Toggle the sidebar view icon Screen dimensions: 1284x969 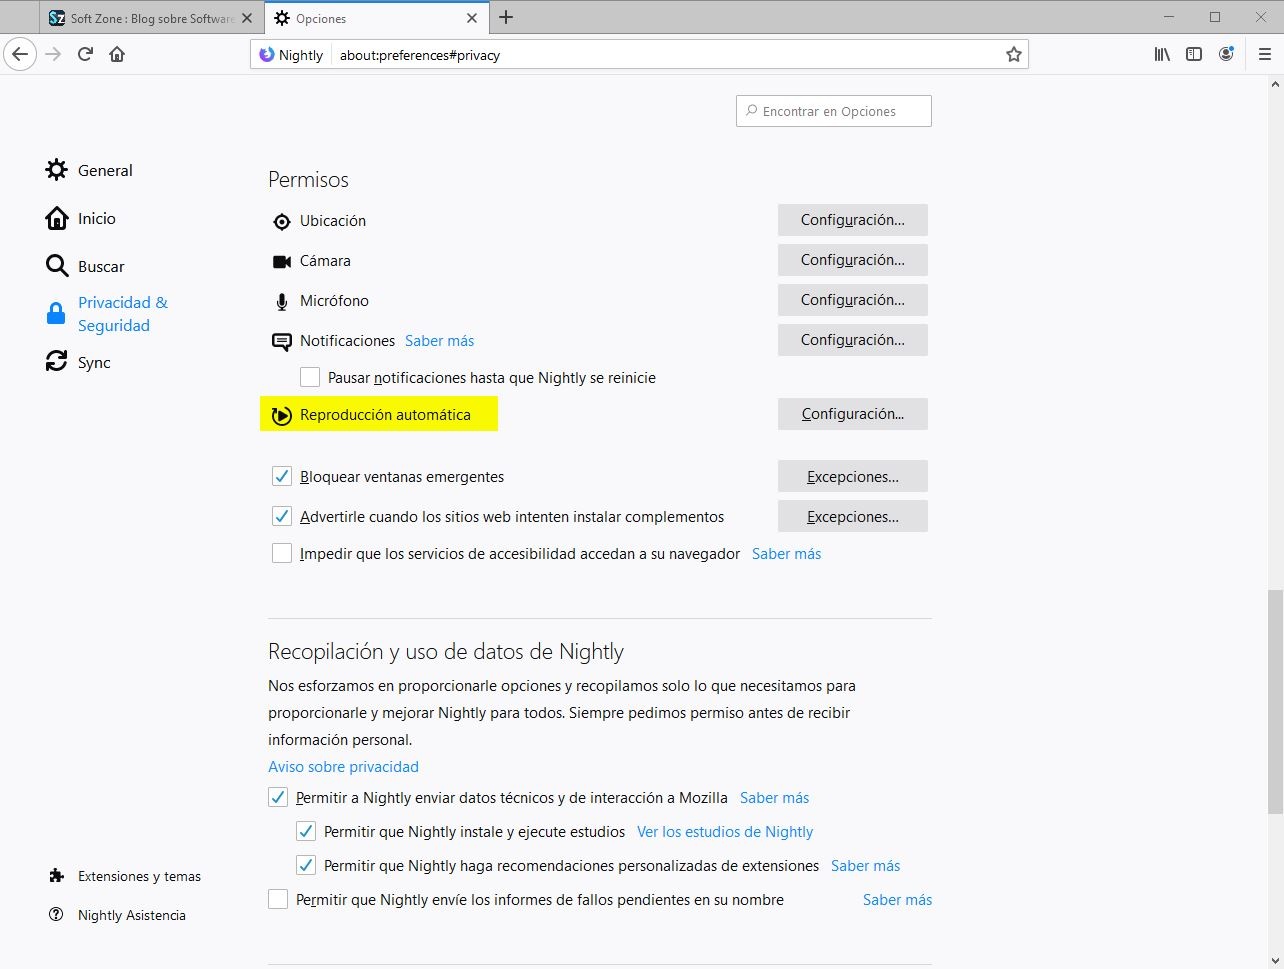coord(1194,54)
